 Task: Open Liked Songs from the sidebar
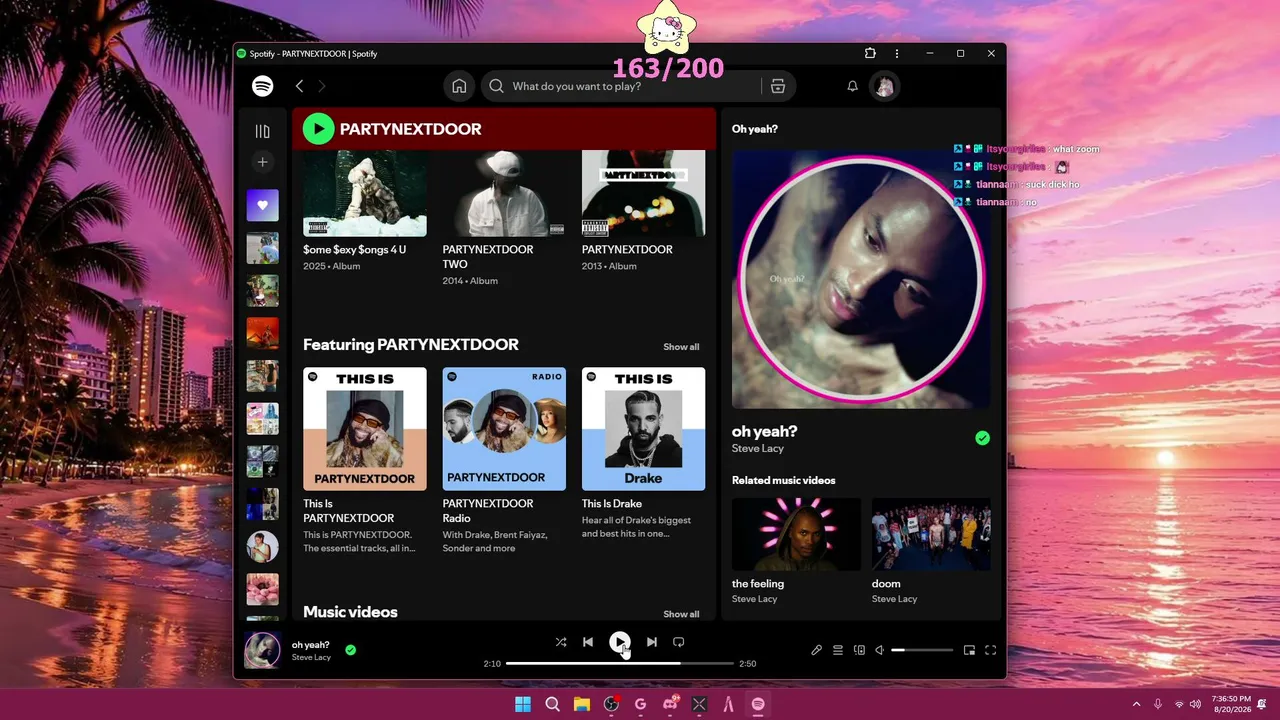coord(262,205)
